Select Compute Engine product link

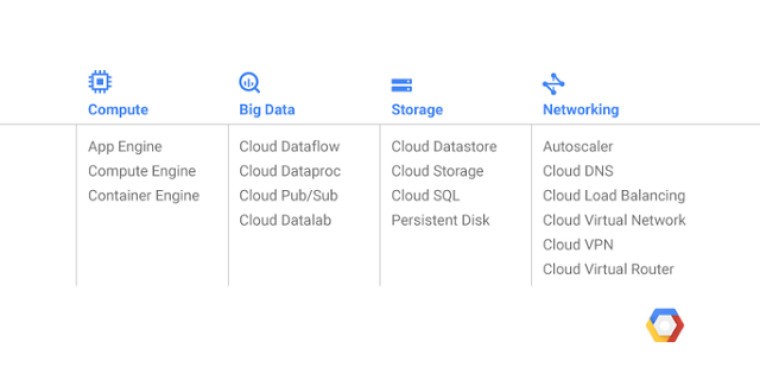point(142,171)
